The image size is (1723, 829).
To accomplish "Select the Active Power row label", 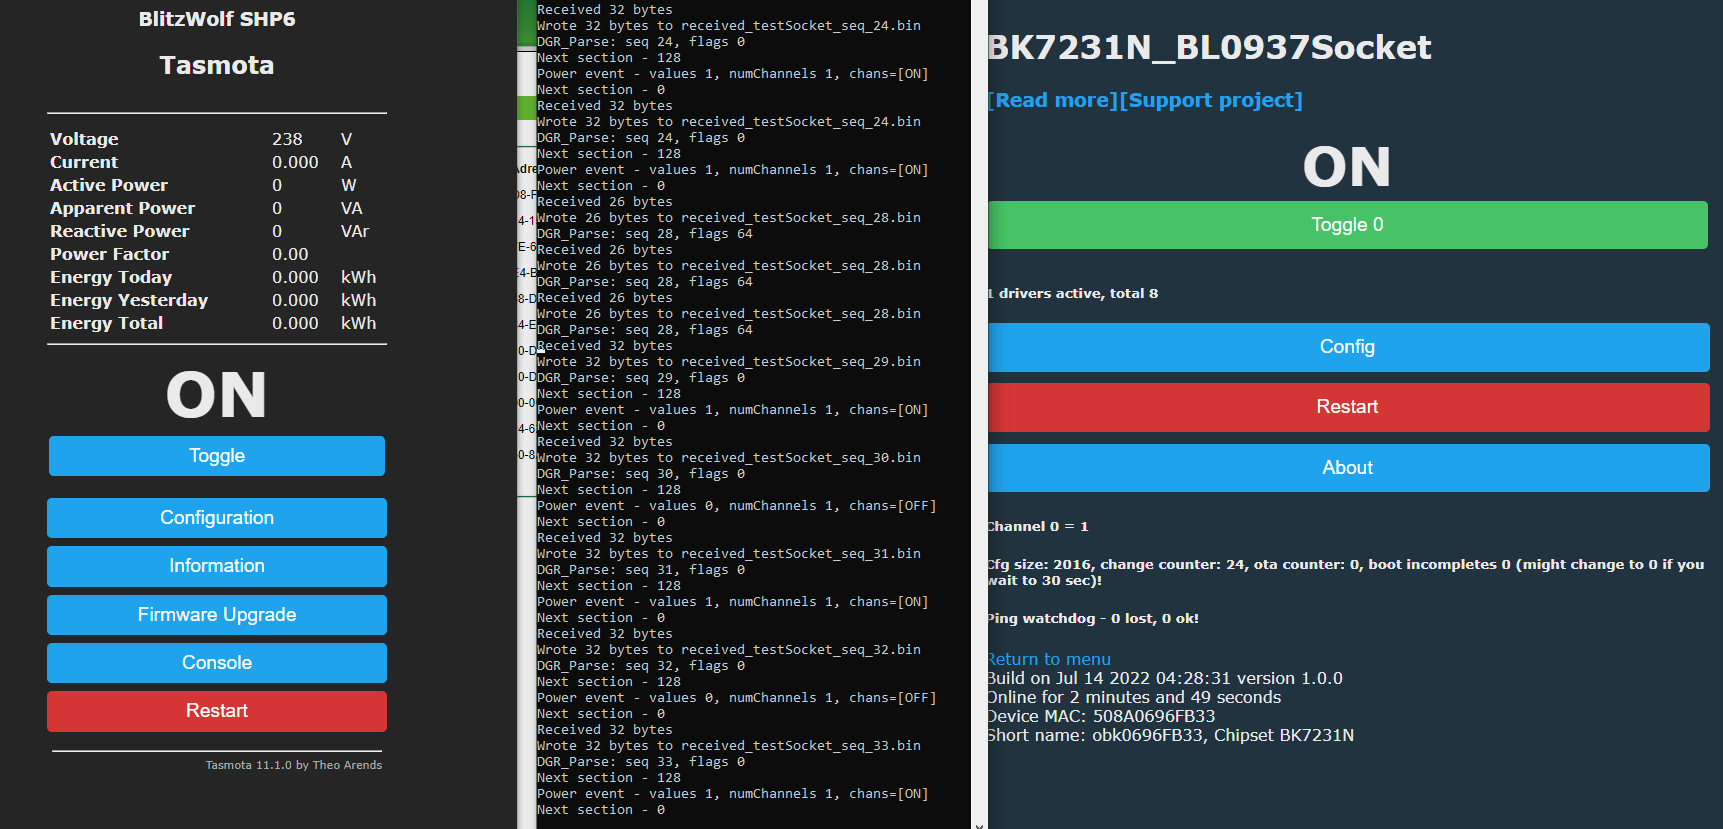I will [109, 185].
